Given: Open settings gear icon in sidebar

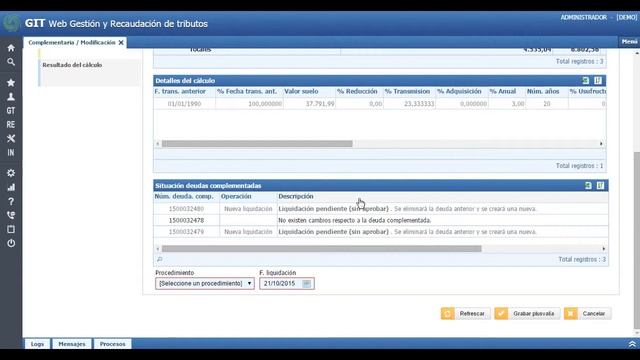Looking at the screenshot, I should [x=11, y=173].
